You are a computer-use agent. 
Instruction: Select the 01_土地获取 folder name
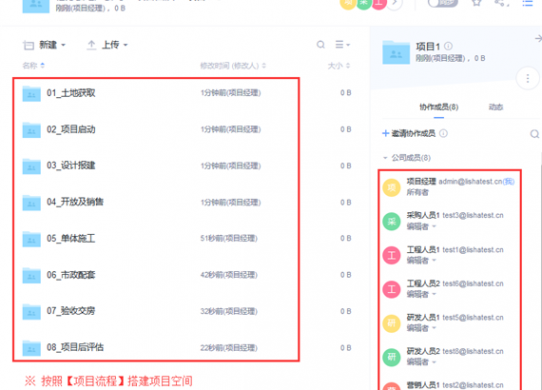pyautogui.click(x=71, y=93)
